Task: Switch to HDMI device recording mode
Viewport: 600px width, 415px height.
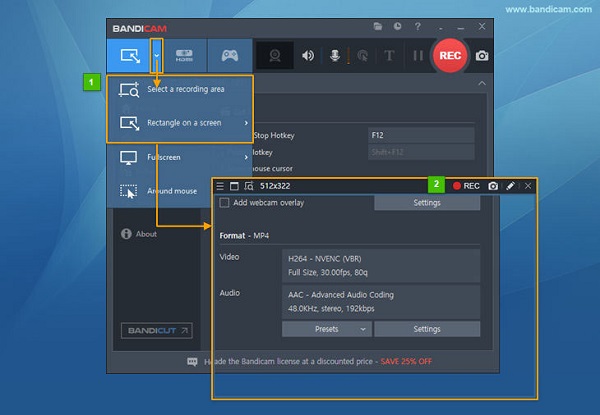Action: click(x=184, y=56)
